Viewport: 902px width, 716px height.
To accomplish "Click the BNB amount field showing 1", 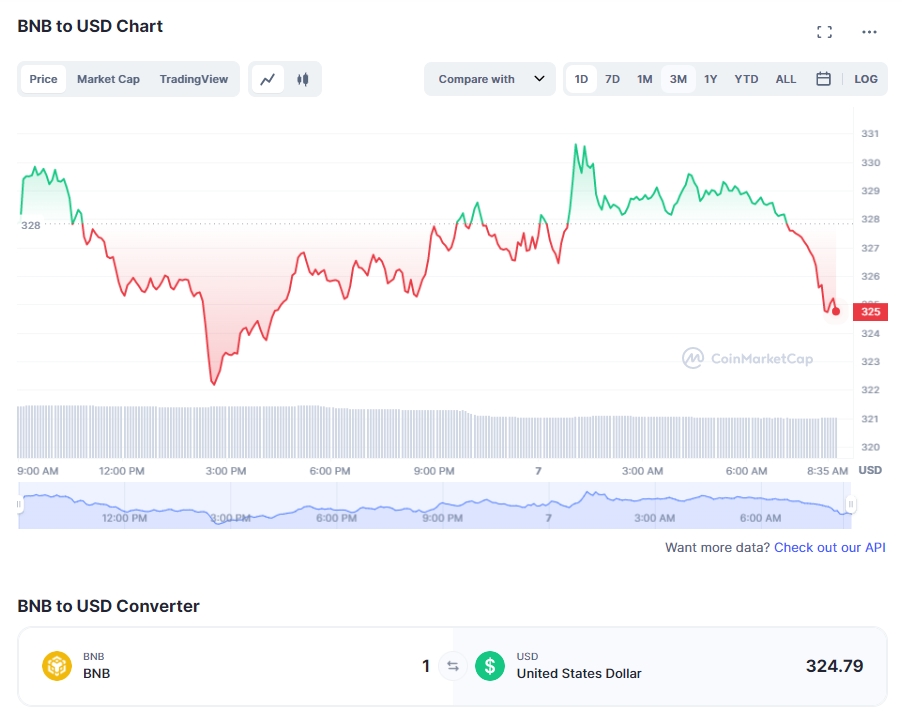I will click(x=426, y=666).
